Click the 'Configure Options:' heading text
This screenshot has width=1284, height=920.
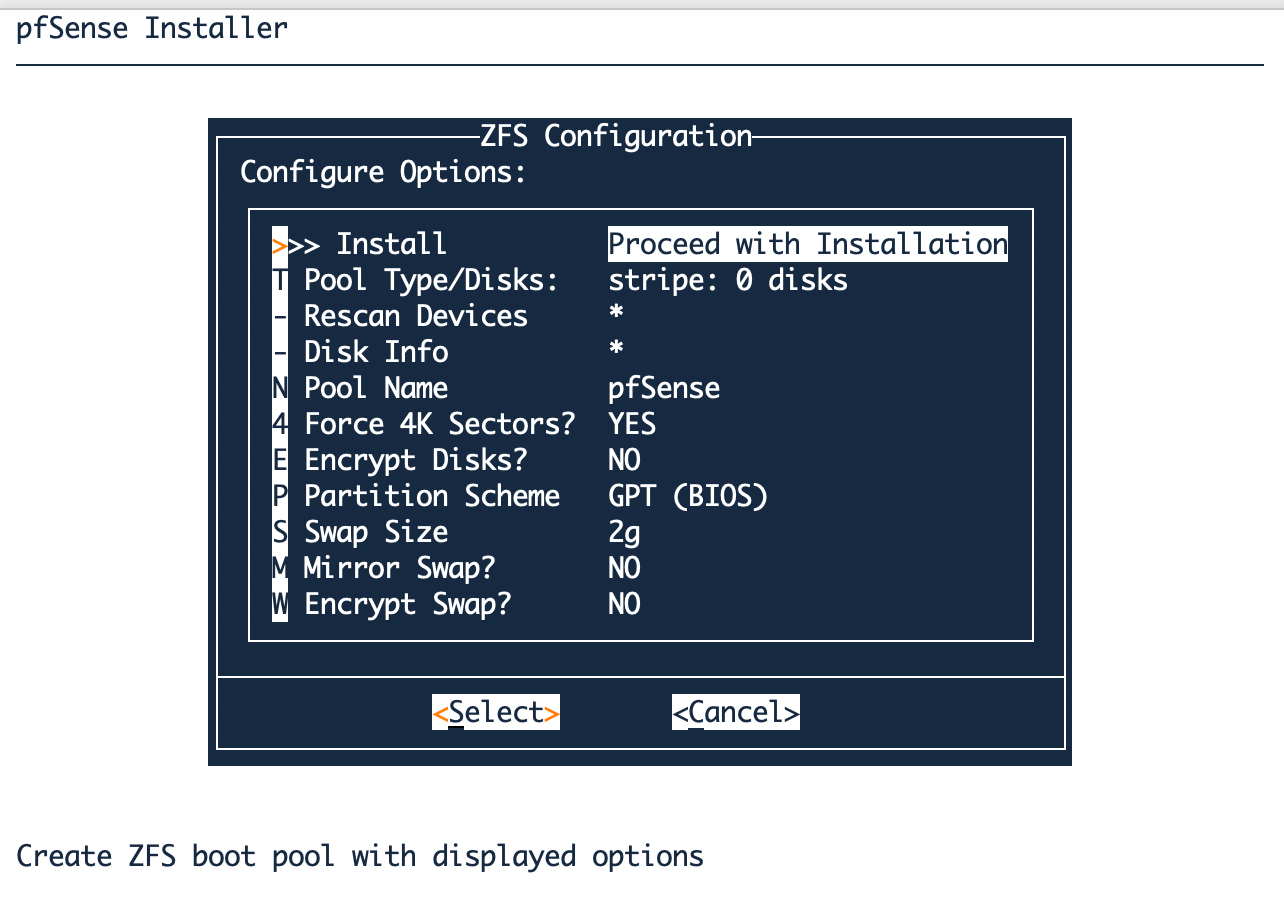[x=384, y=172]
